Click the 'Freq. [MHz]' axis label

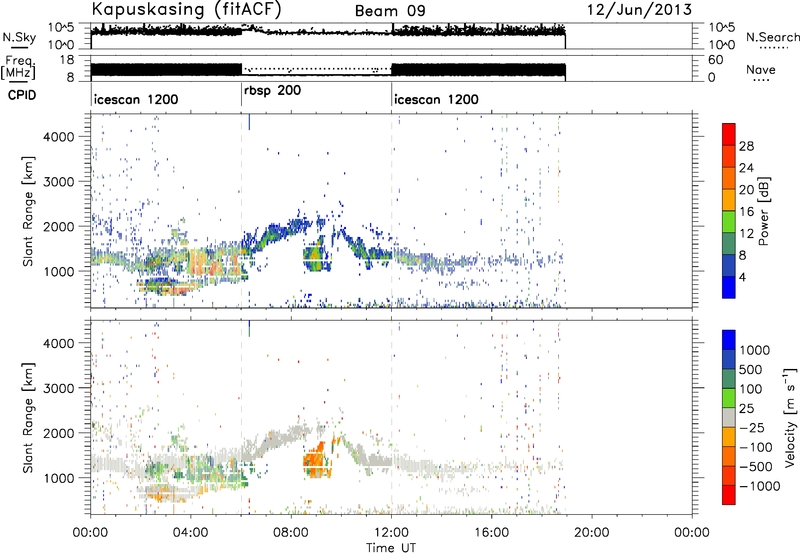pos(19,68)
